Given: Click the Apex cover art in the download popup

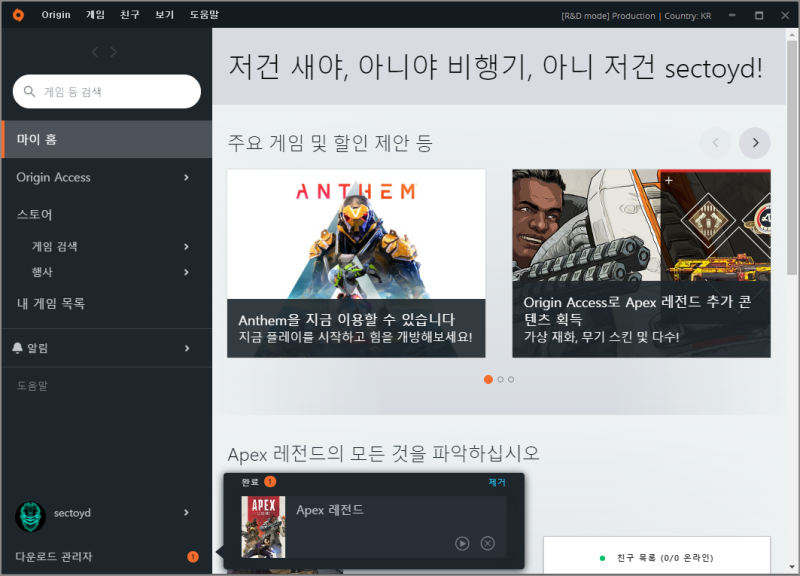Looking at the screenshot, I should click(x=263, y=527).
